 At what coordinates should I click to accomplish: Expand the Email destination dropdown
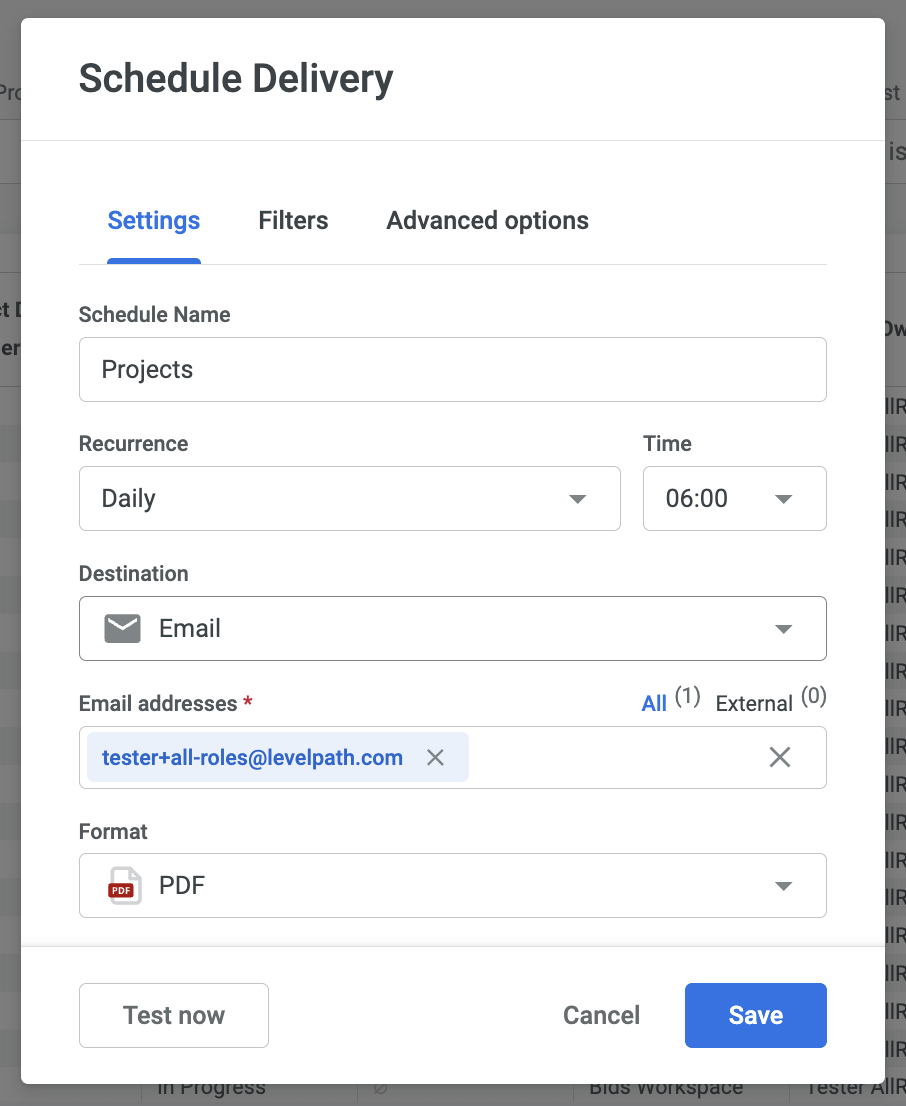452,629
